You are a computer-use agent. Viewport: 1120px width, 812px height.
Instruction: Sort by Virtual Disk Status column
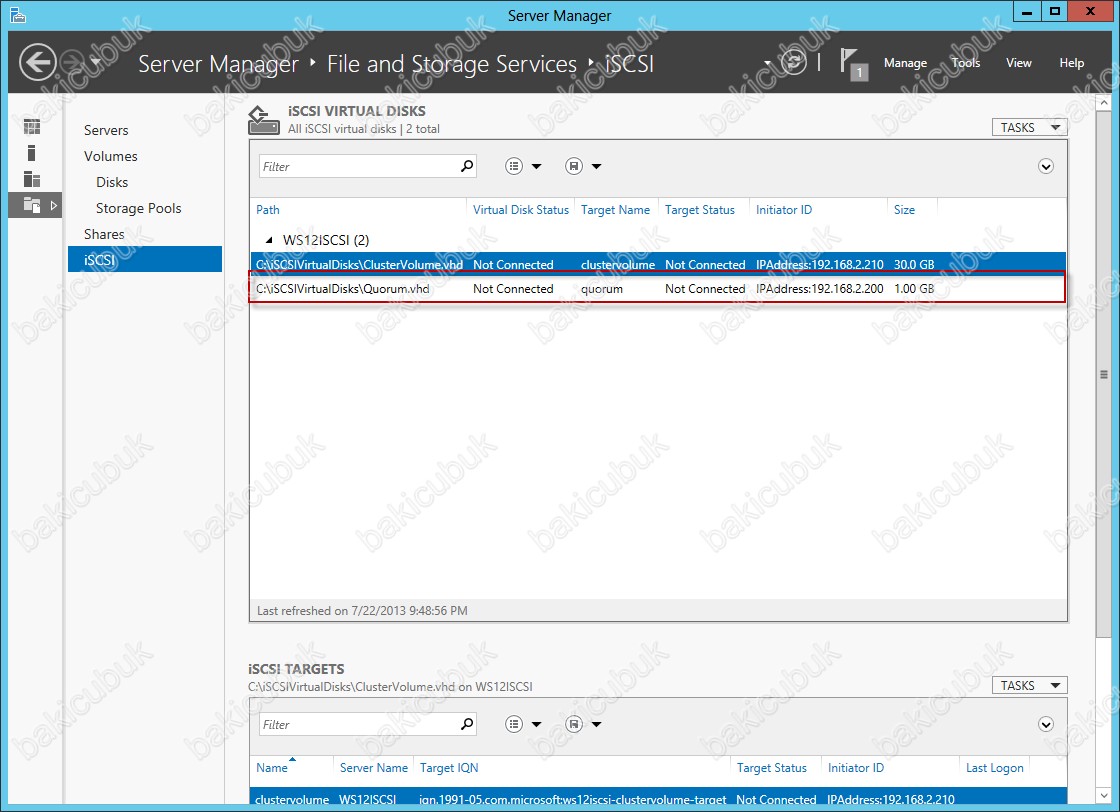coord(521,210)
